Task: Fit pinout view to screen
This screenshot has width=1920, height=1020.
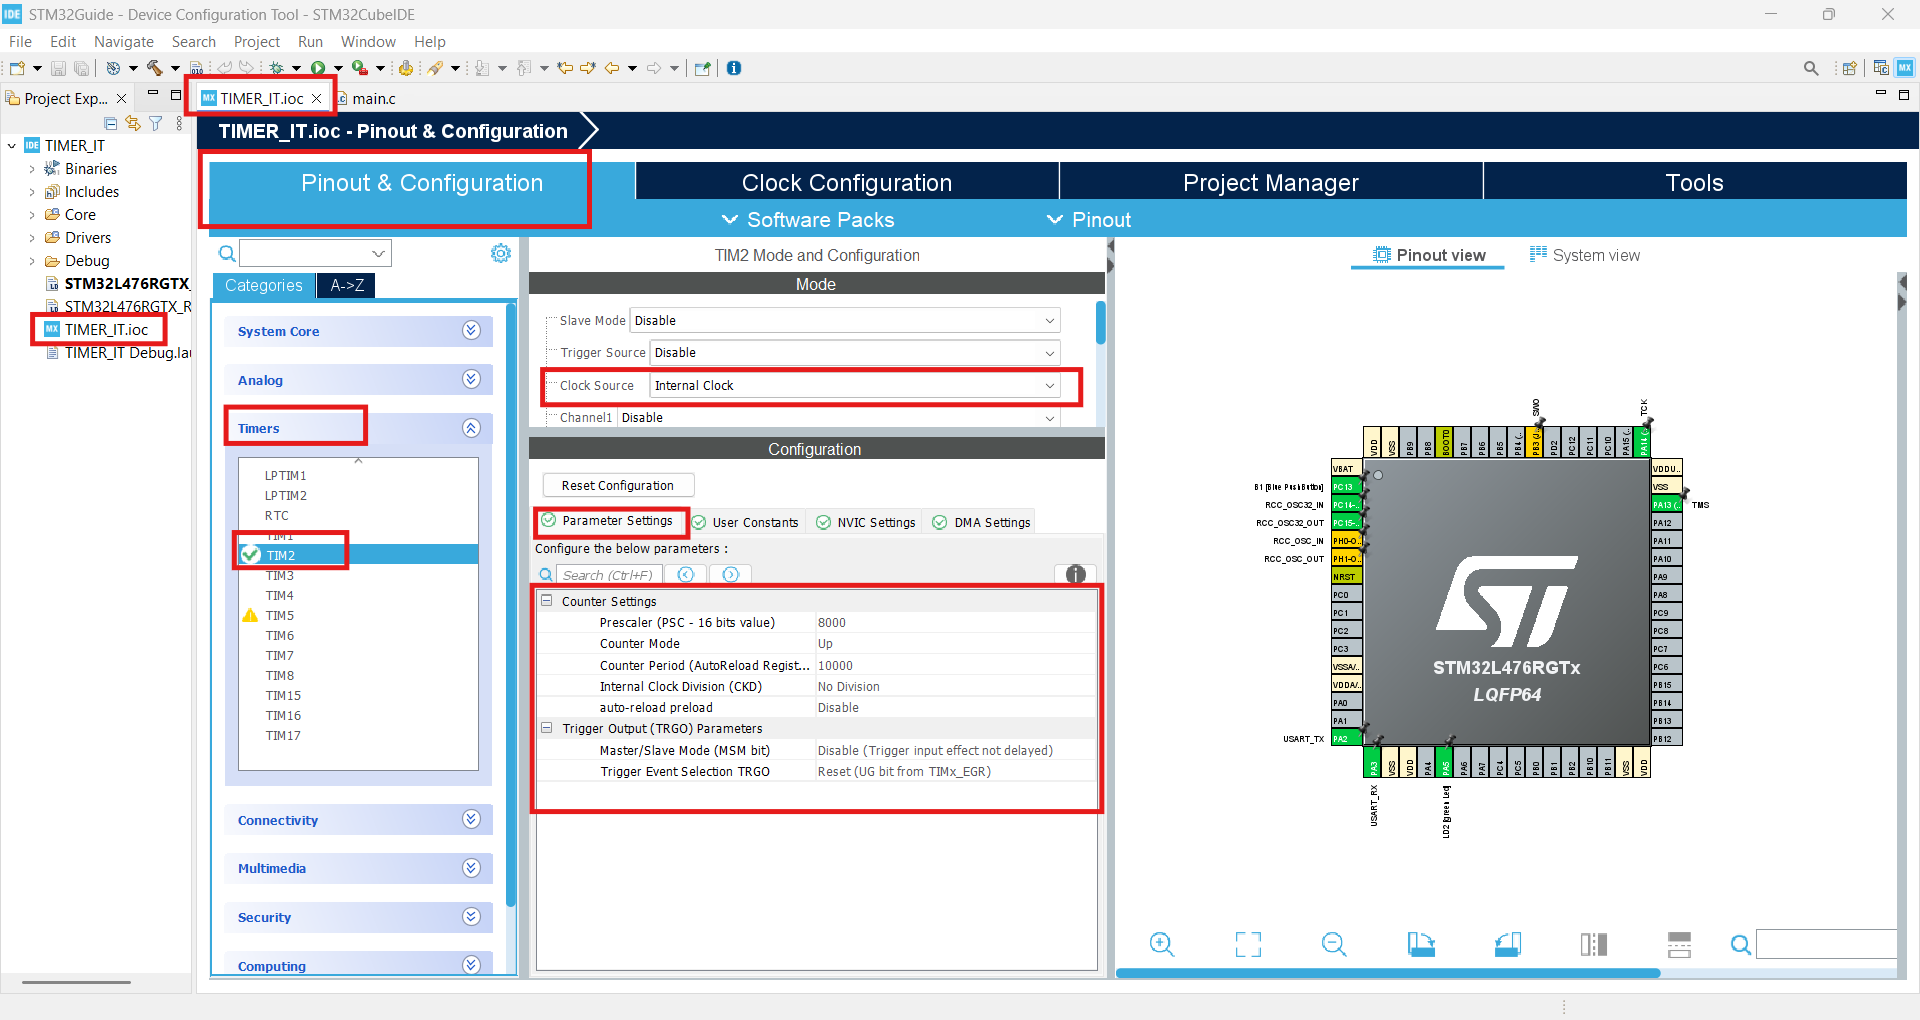Action: 1248,944
